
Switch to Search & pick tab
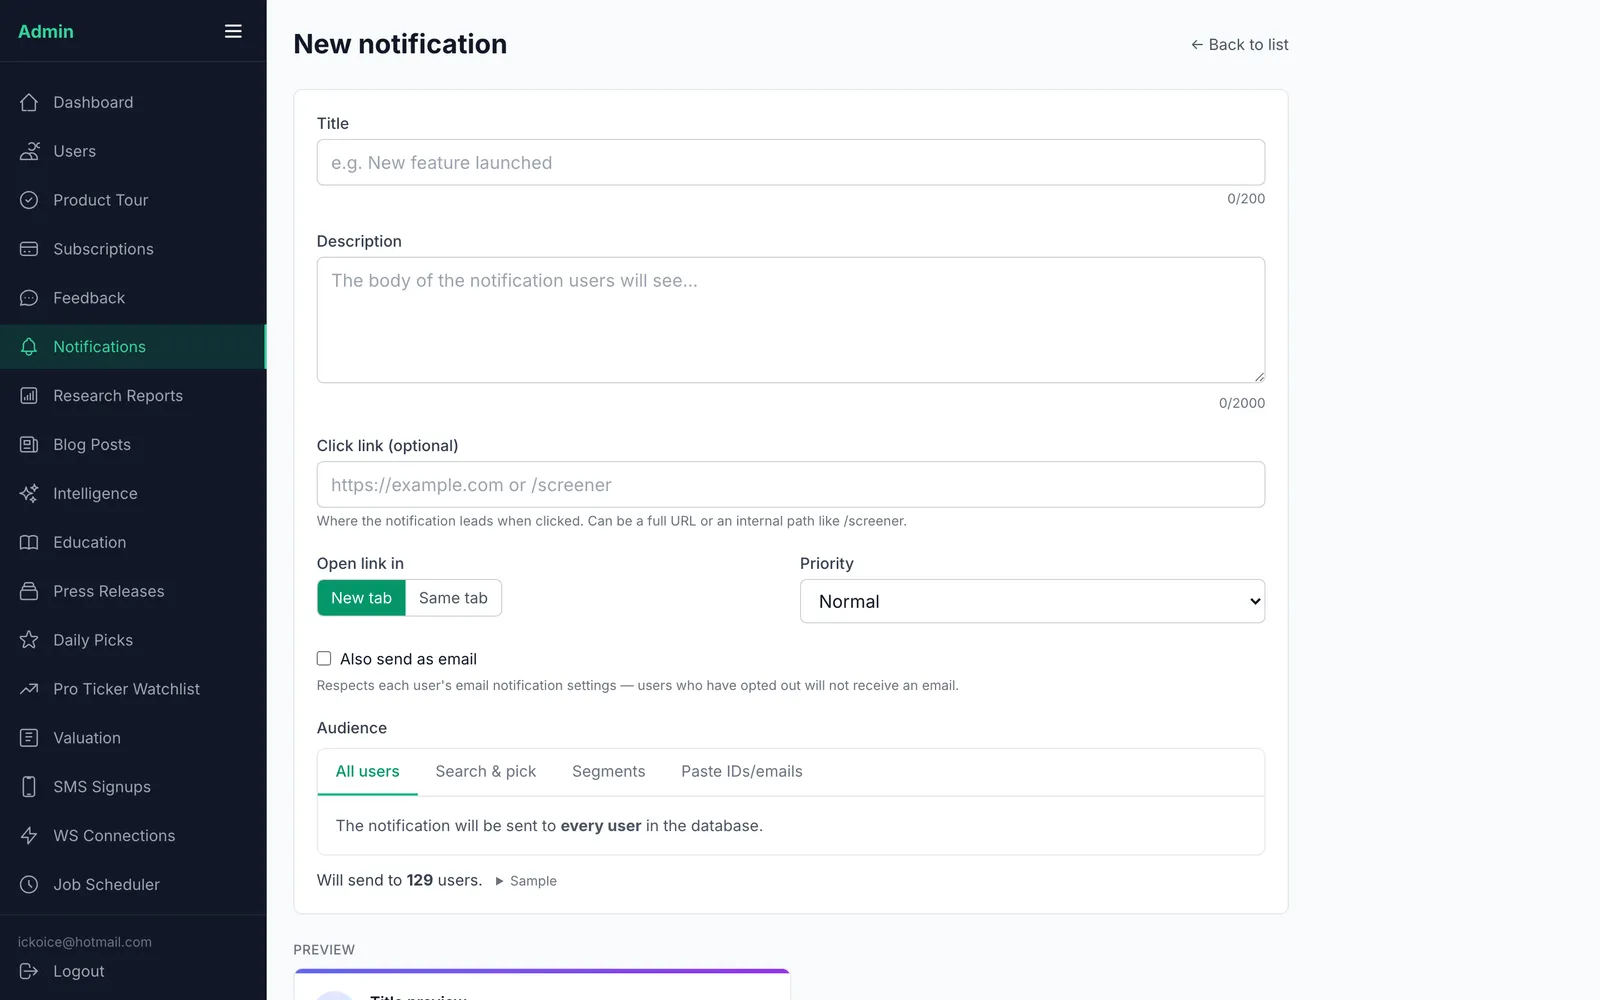click(x=486, y=772)
